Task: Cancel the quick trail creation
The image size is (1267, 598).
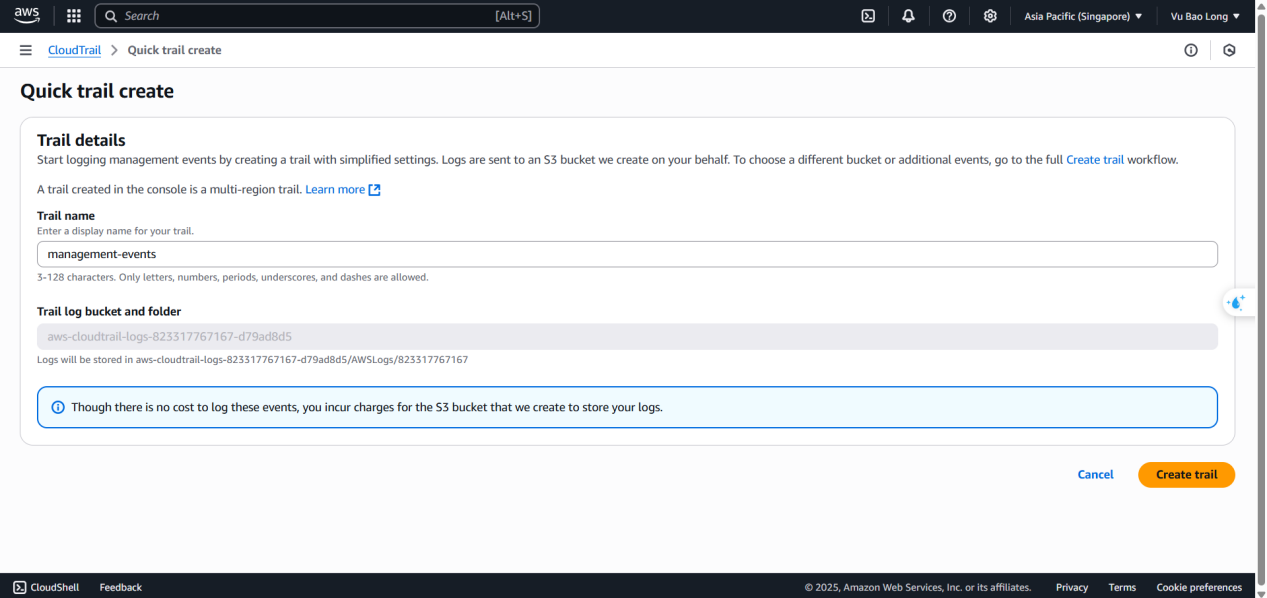Action: (x=1095, y=475)
